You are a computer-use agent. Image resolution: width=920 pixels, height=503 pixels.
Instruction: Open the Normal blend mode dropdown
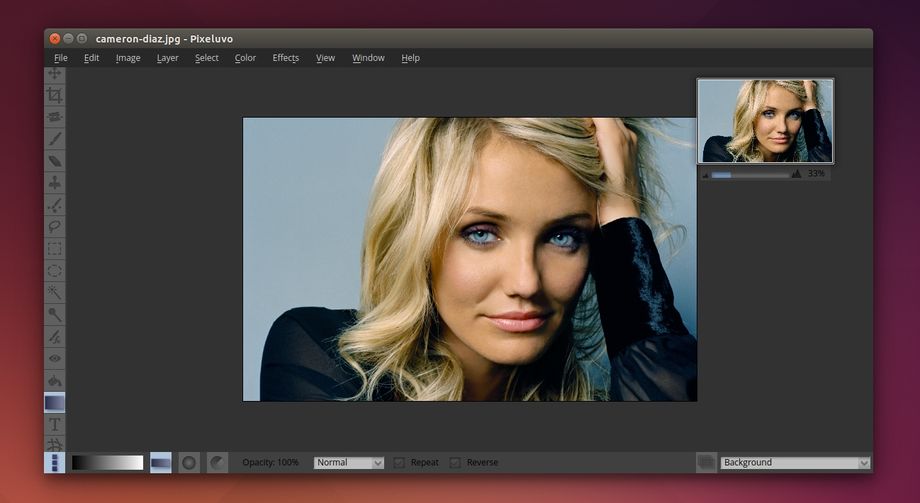[349, 462]
